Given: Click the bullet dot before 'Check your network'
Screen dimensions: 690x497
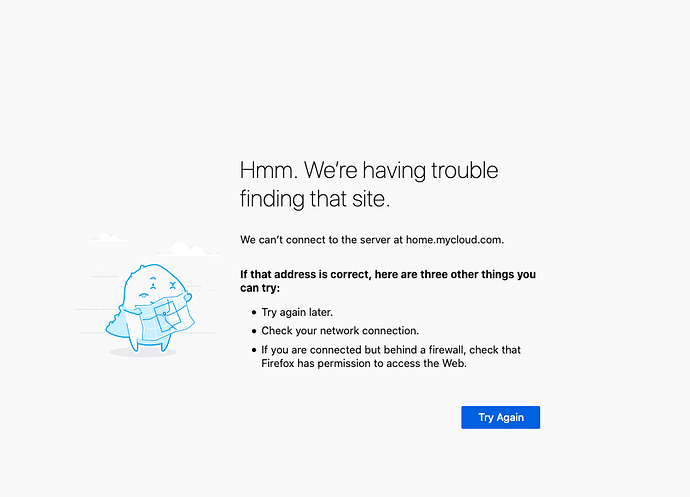Looking at the screenshot, I should 254,331.
